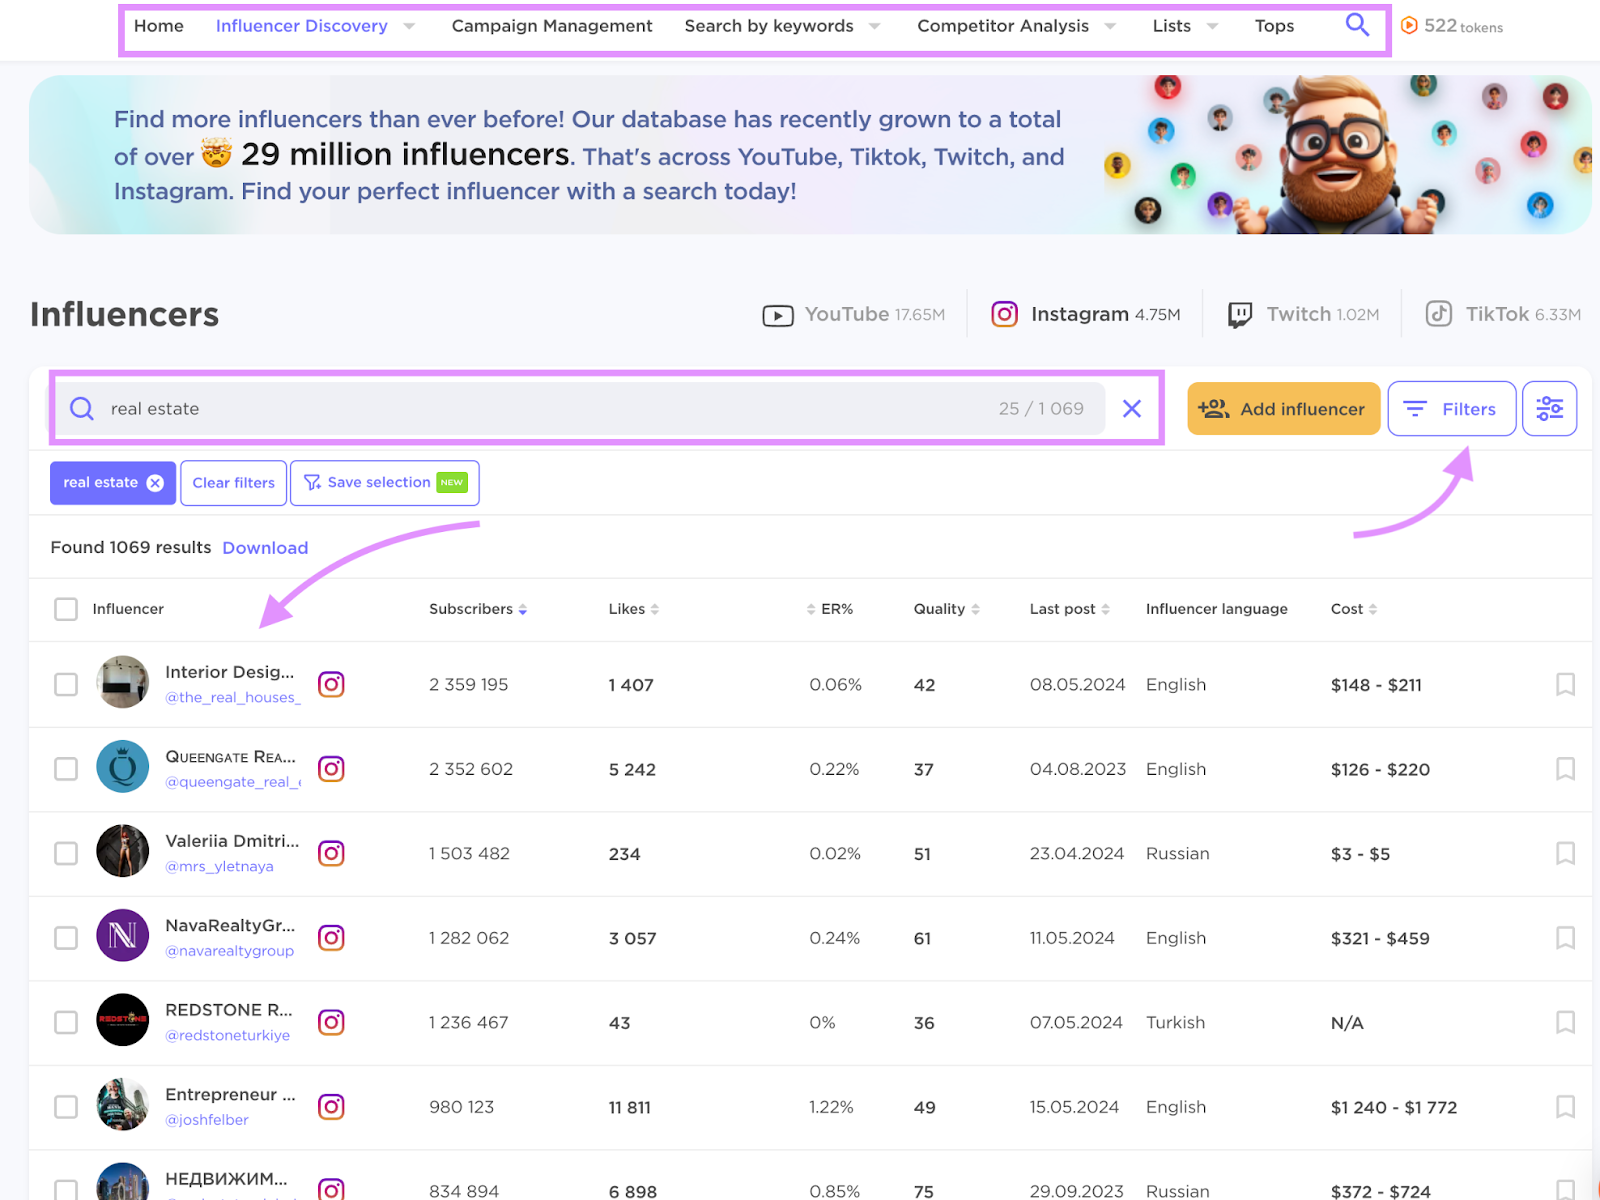Screen dimensions: 1600x1200
Task: Click the Add influencer button
Action: [x=1284, y=408]
